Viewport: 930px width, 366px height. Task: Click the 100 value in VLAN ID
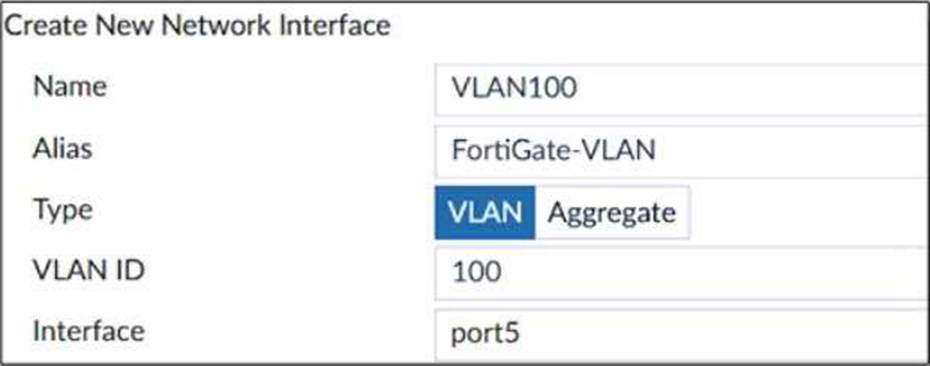[476, 273]
